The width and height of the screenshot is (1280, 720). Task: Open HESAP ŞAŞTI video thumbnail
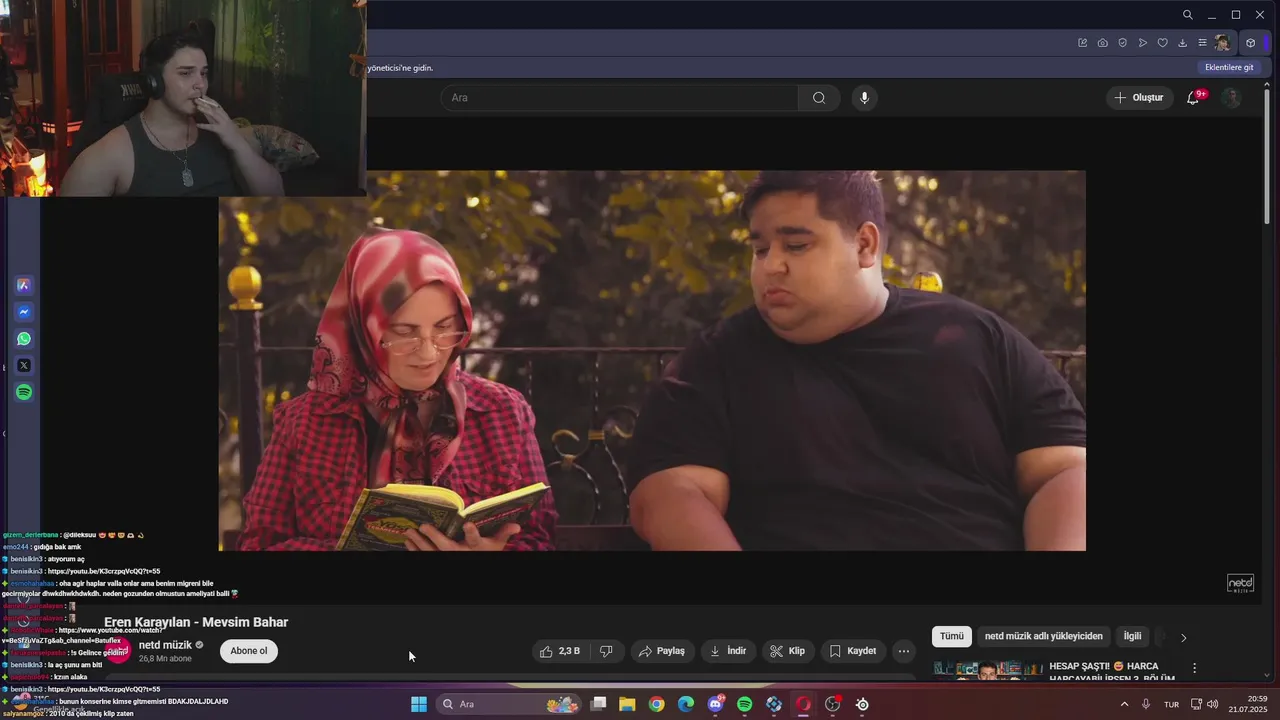pos(987,670)
